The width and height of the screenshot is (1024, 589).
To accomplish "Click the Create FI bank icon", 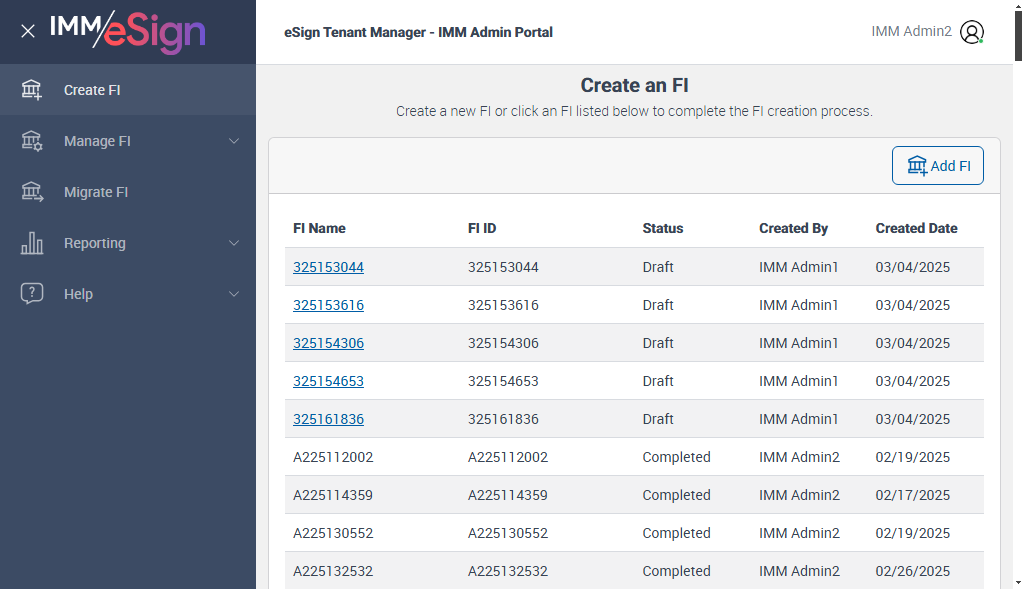I will point(32,90).
